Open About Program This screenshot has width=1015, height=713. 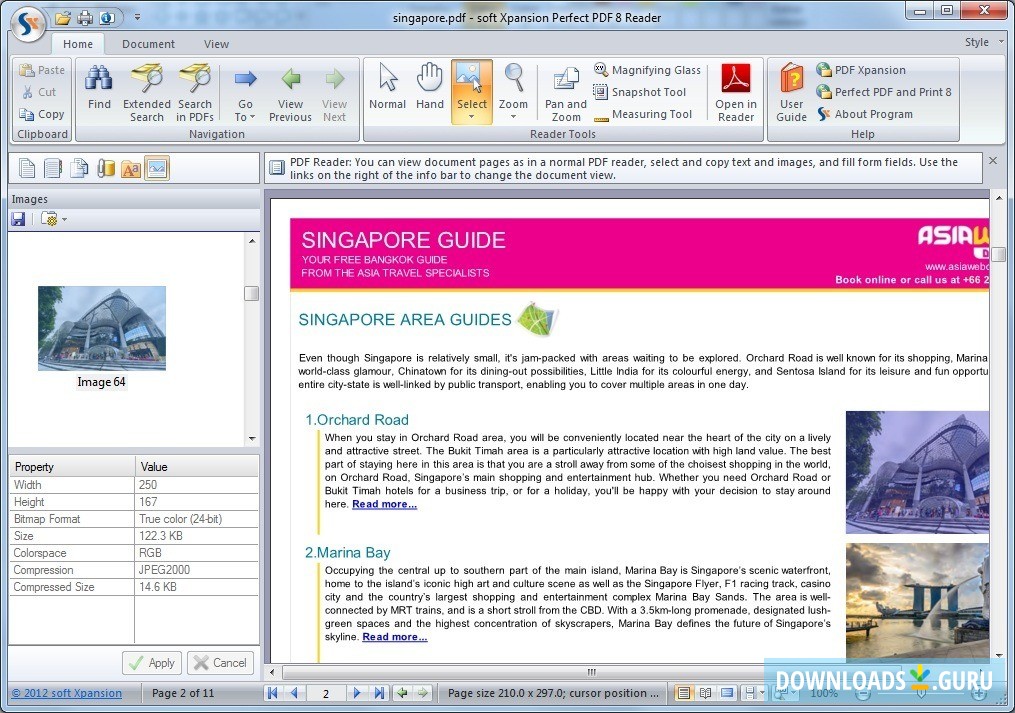[865, 114]
